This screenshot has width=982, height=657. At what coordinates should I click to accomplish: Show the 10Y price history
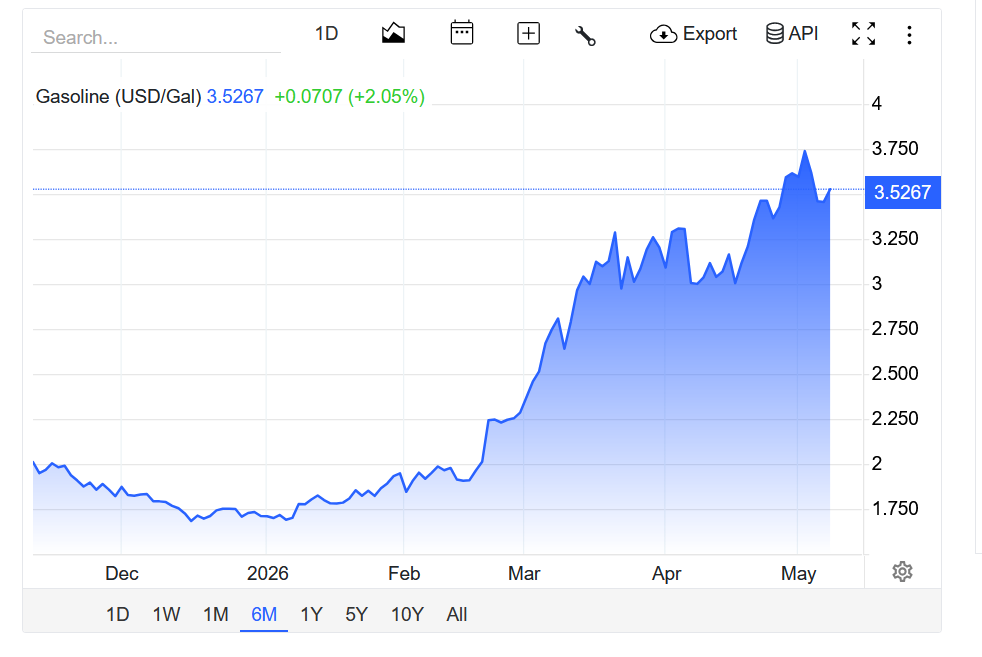pyautogui.click(x=407, y=614)
